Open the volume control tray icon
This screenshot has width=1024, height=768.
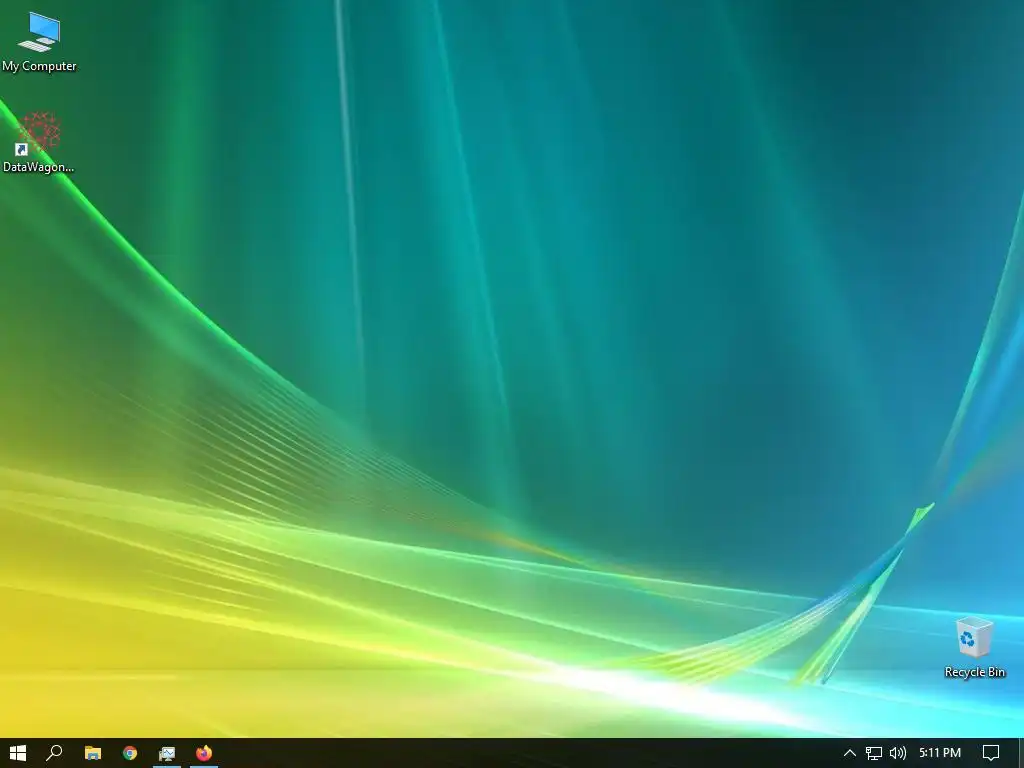[x=898, y=753]
